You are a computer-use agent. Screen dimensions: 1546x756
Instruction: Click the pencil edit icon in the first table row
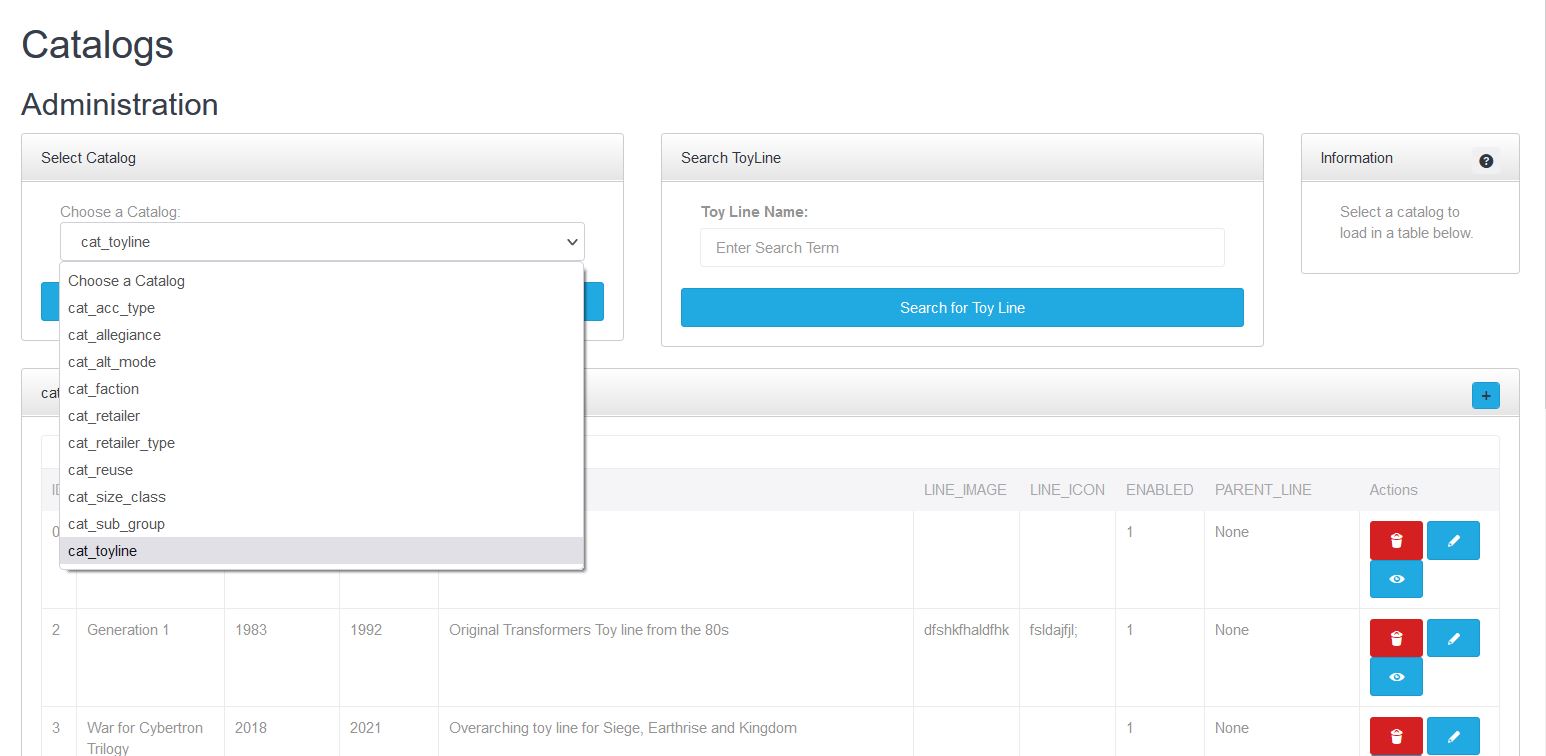coord(1453,540)
